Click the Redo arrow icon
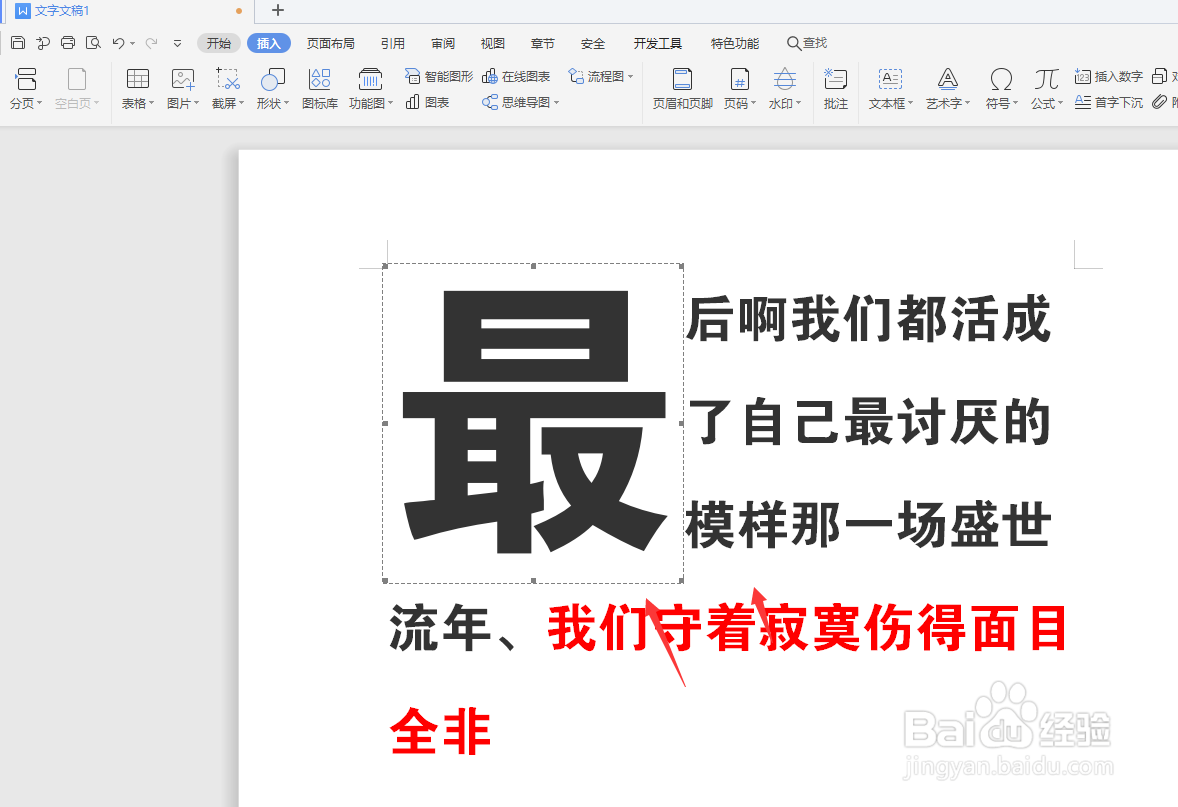This screenshot has width=1178, height=807. pos(151,43)
